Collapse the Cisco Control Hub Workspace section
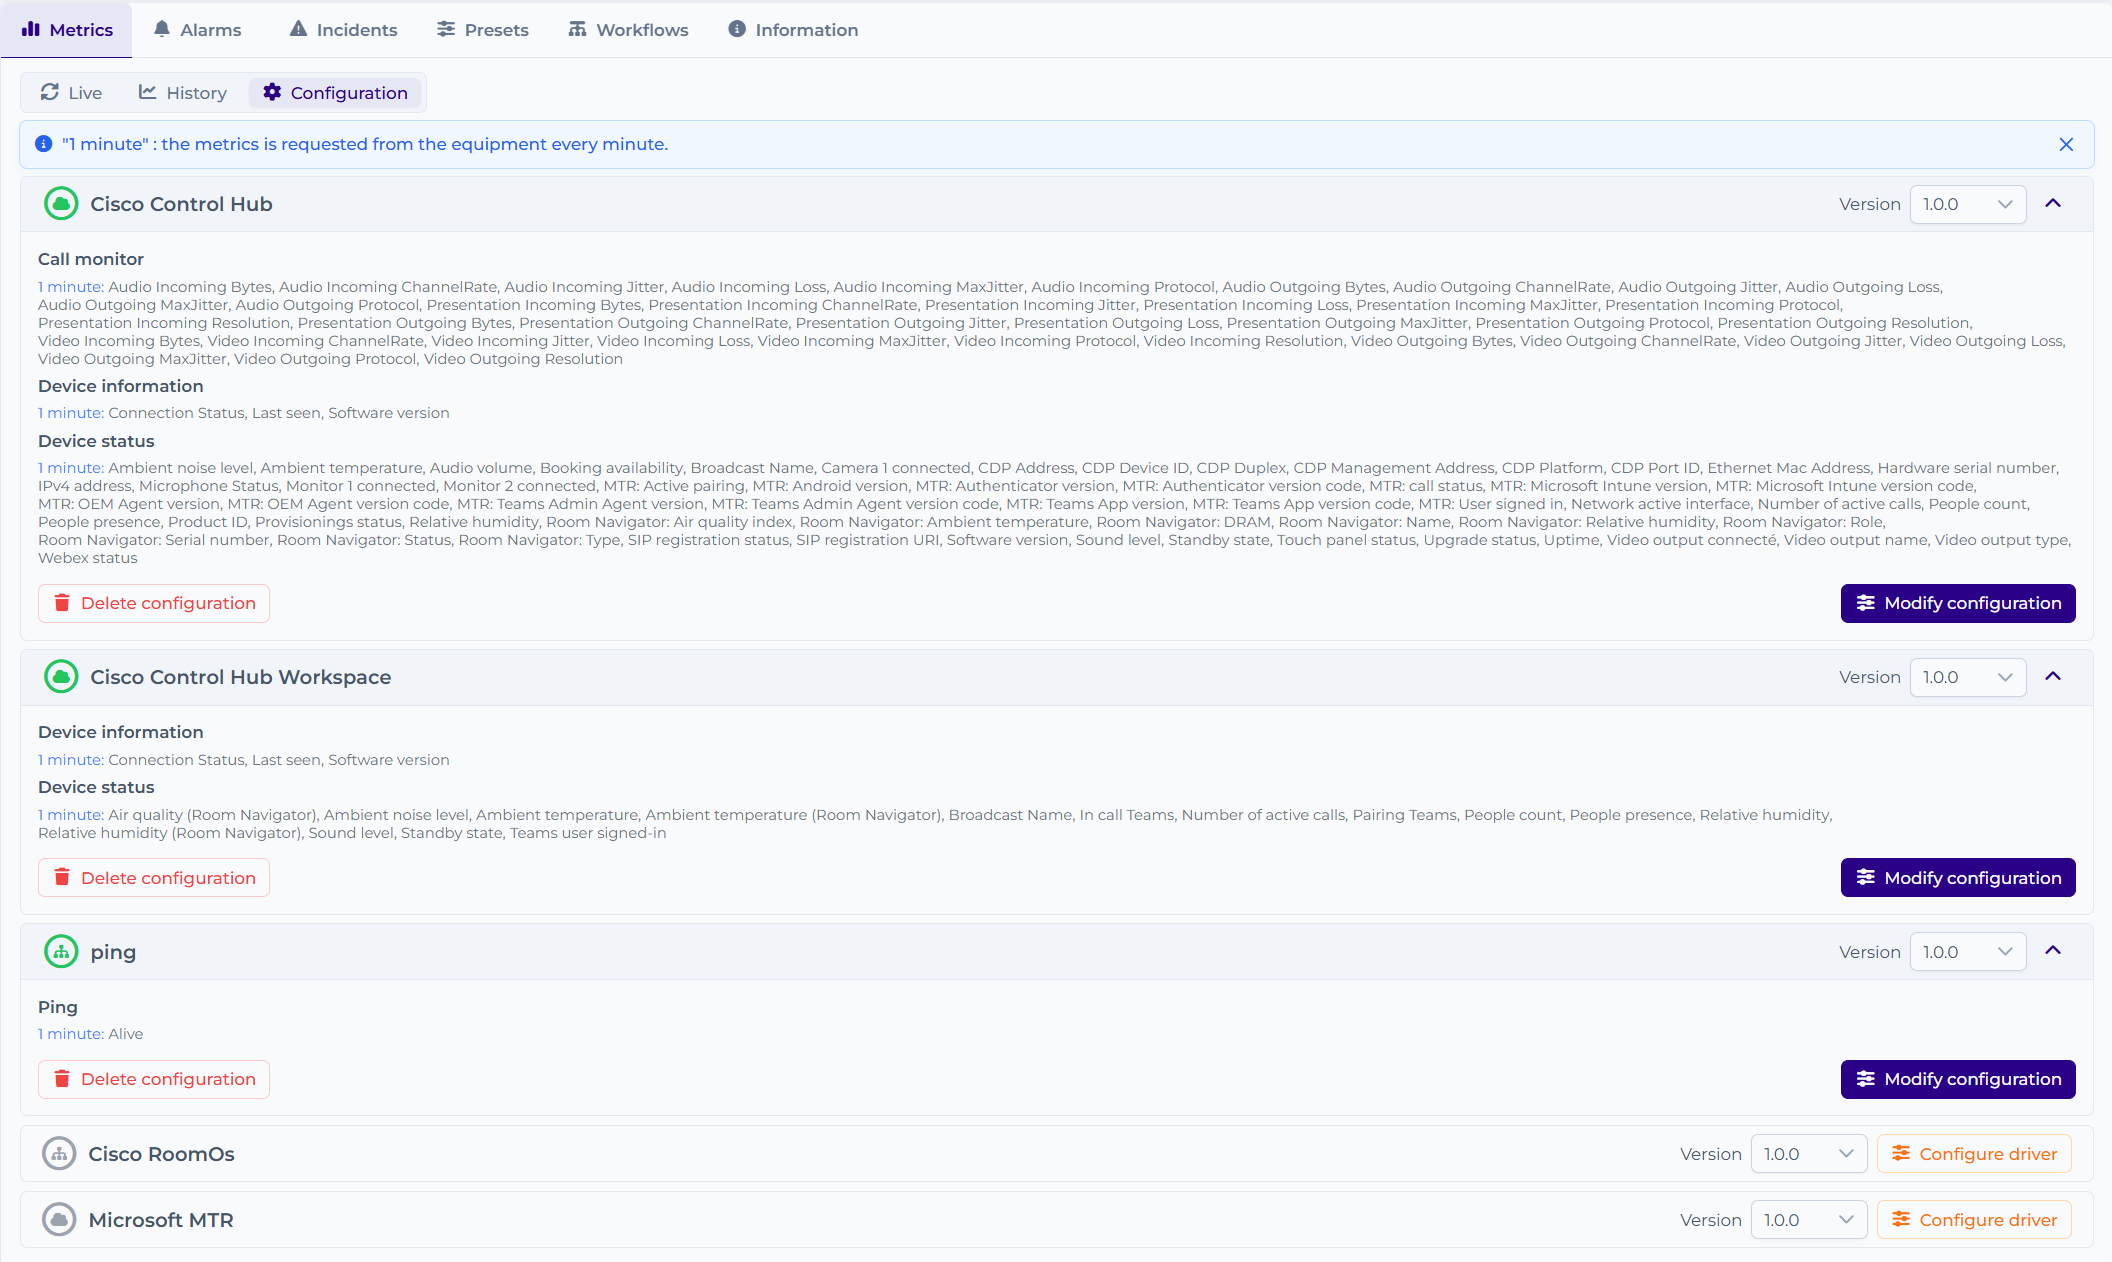The image size is (2112, 1262). tap(2053, 677)
